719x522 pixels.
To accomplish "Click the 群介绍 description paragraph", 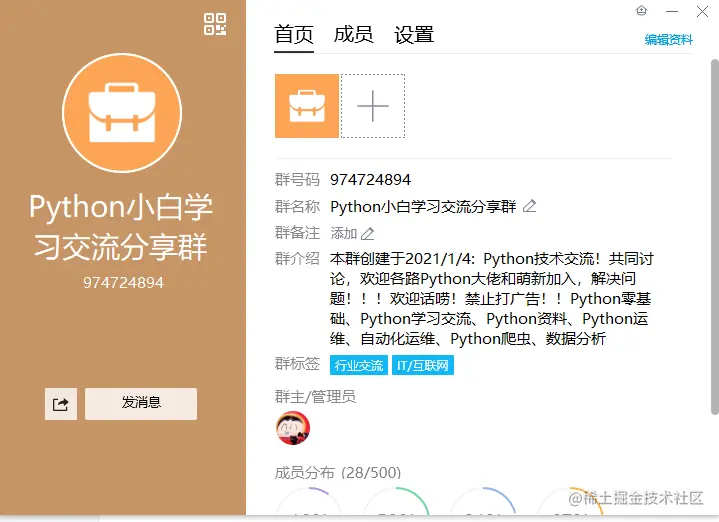I will click(492, 299).
